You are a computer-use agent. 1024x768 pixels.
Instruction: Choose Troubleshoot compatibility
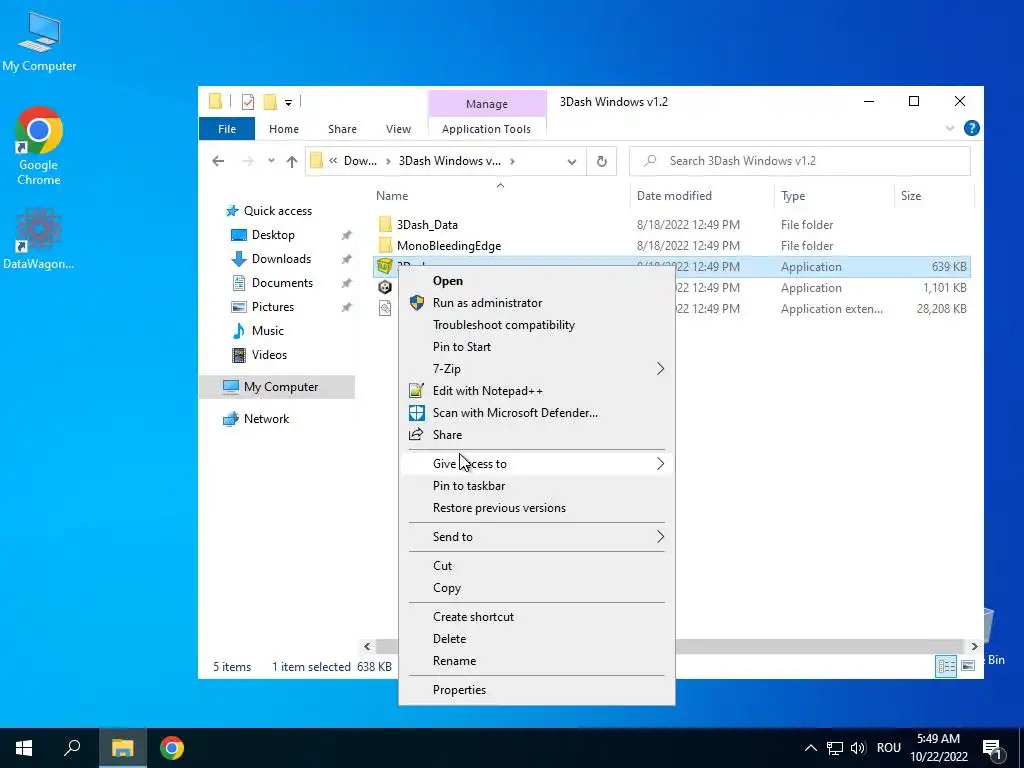(x=536, y=325)
